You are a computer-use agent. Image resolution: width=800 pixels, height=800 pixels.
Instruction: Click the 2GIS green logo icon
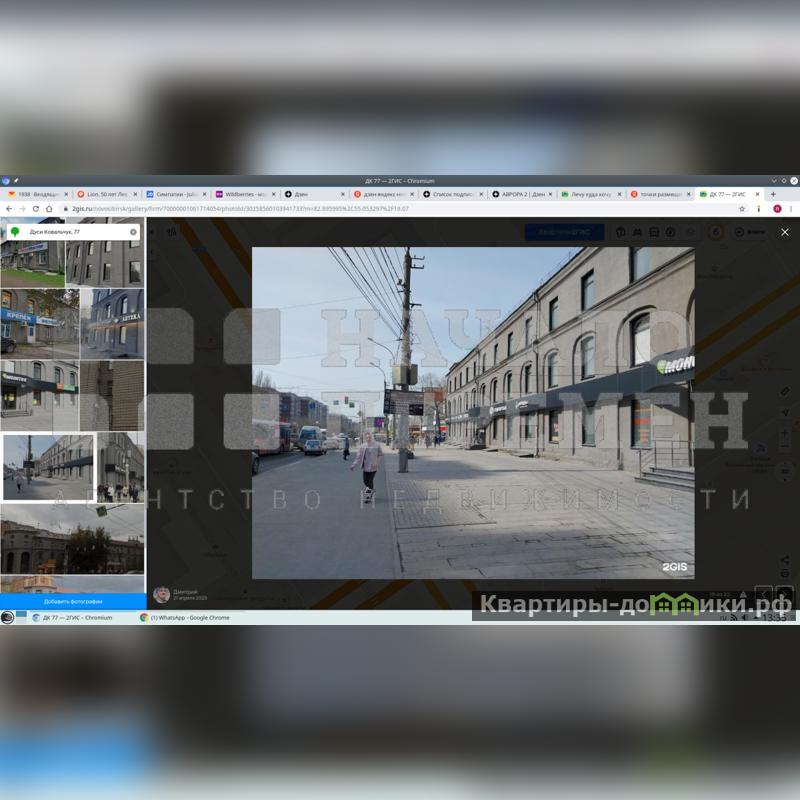click(15, 232)
